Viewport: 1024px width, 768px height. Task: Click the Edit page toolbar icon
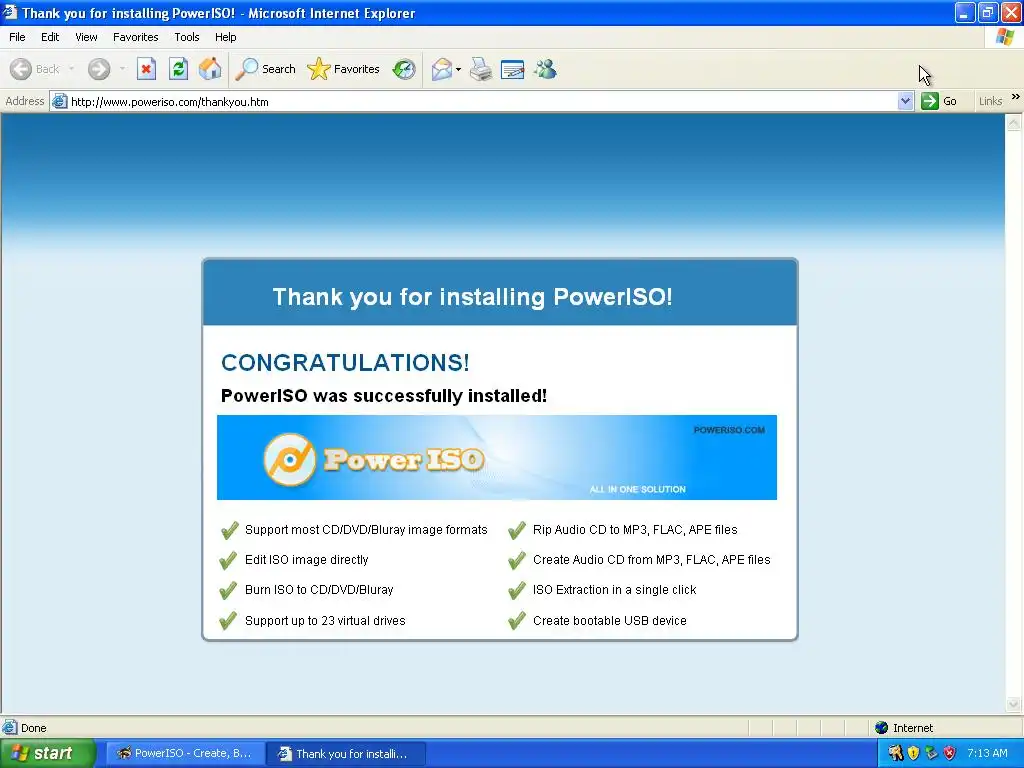[x=513, y=69]
